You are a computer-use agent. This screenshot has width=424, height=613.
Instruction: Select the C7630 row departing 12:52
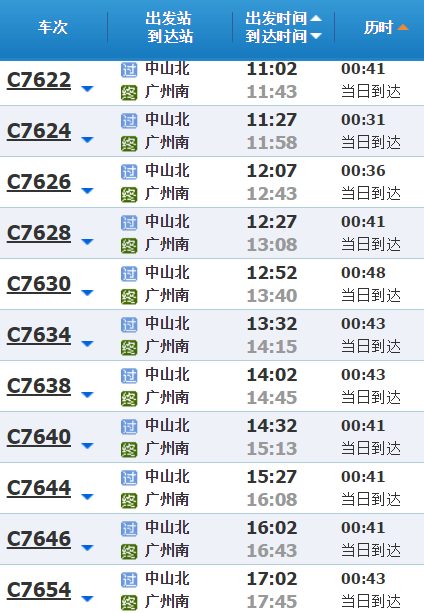(212, 284)
